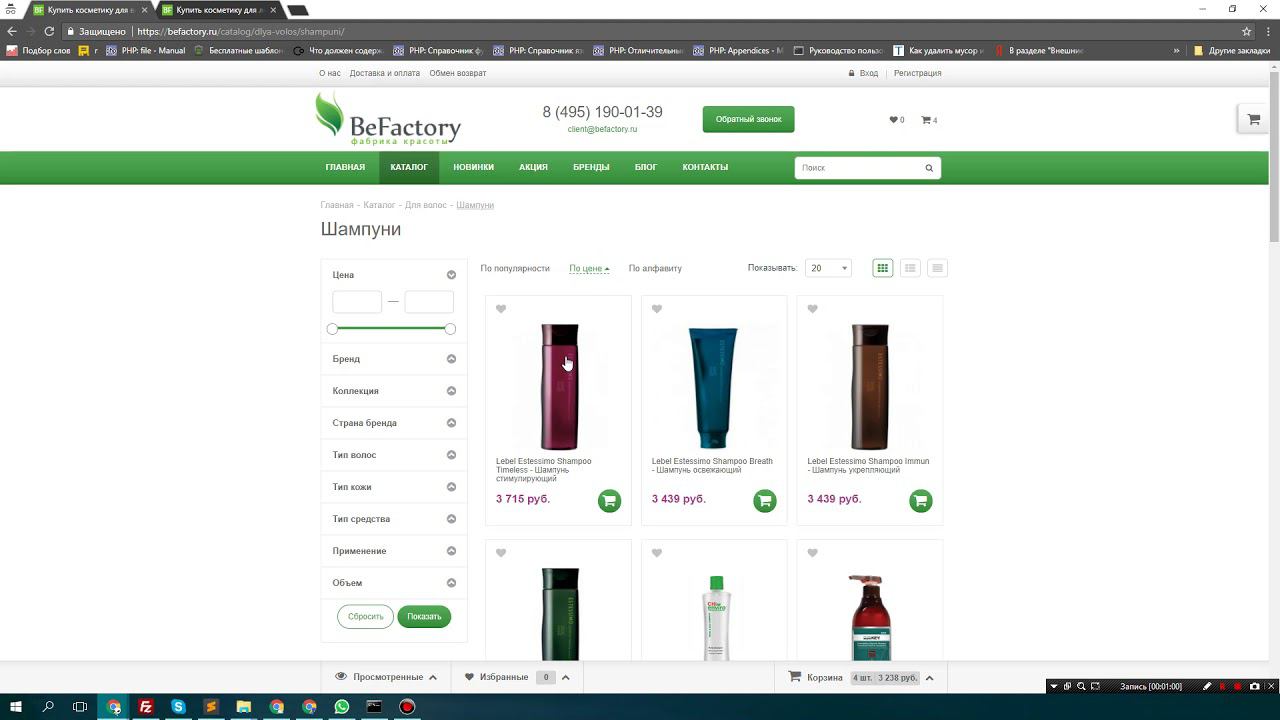Screen dimensions: 1280x720
Task: Switch to list view layout
Action: coord(910,268)
